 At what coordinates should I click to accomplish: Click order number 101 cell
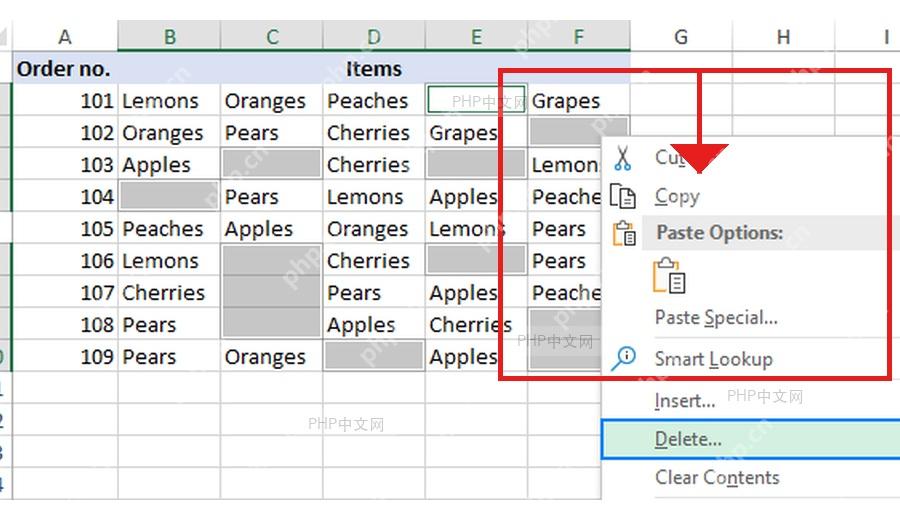pyautogui.click(x=65, y=101)
